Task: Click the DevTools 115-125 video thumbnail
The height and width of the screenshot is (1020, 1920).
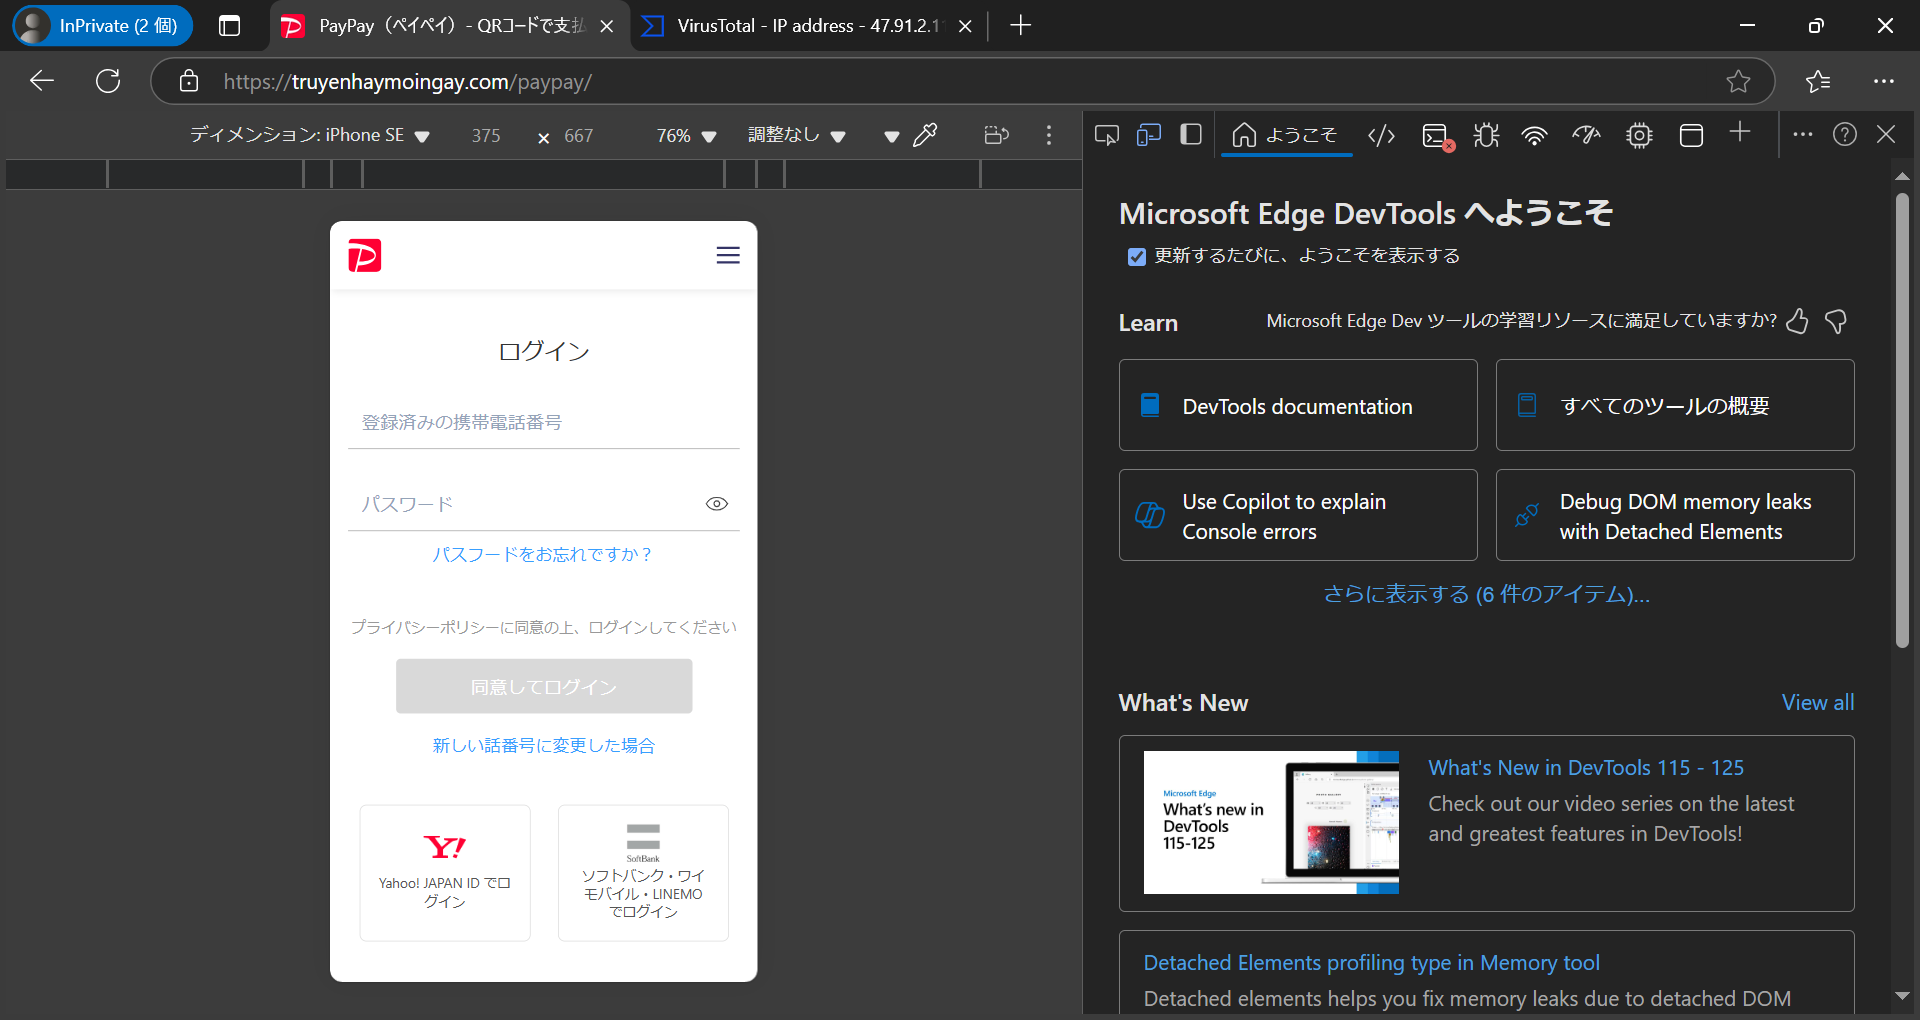Action: click(x=1271, y=822)
